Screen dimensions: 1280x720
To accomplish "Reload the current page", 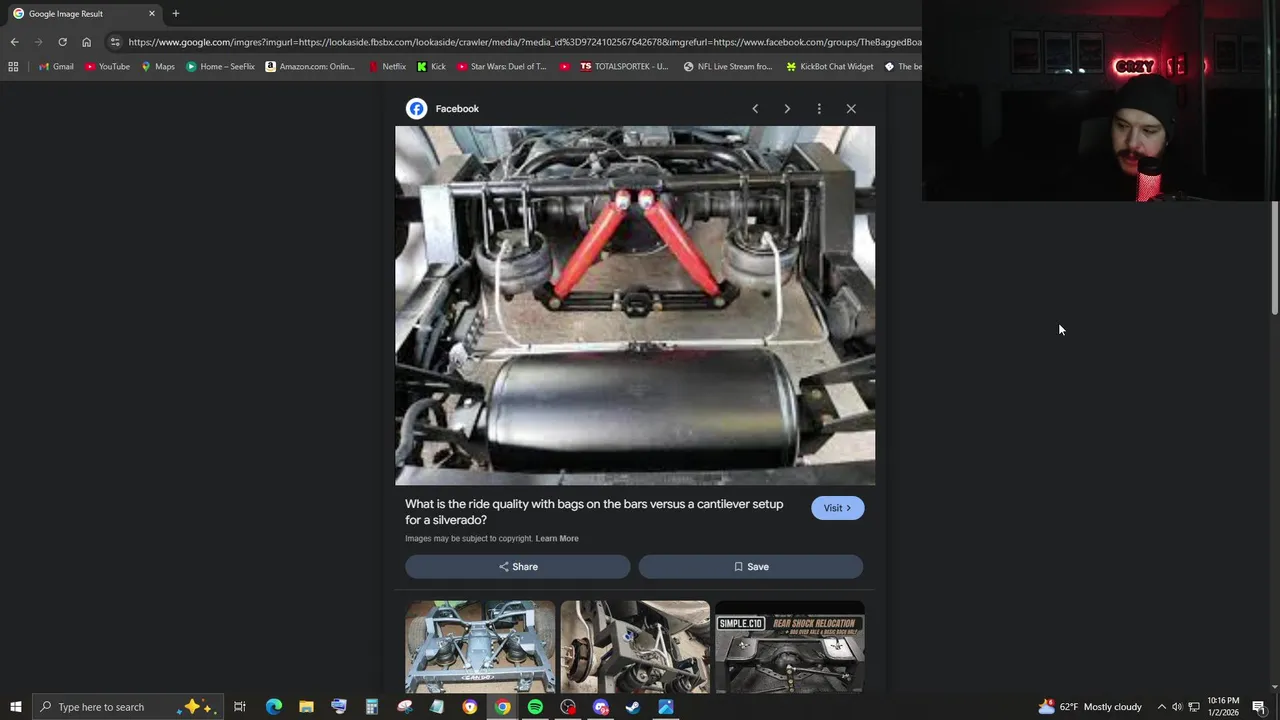I will point(62,42).
